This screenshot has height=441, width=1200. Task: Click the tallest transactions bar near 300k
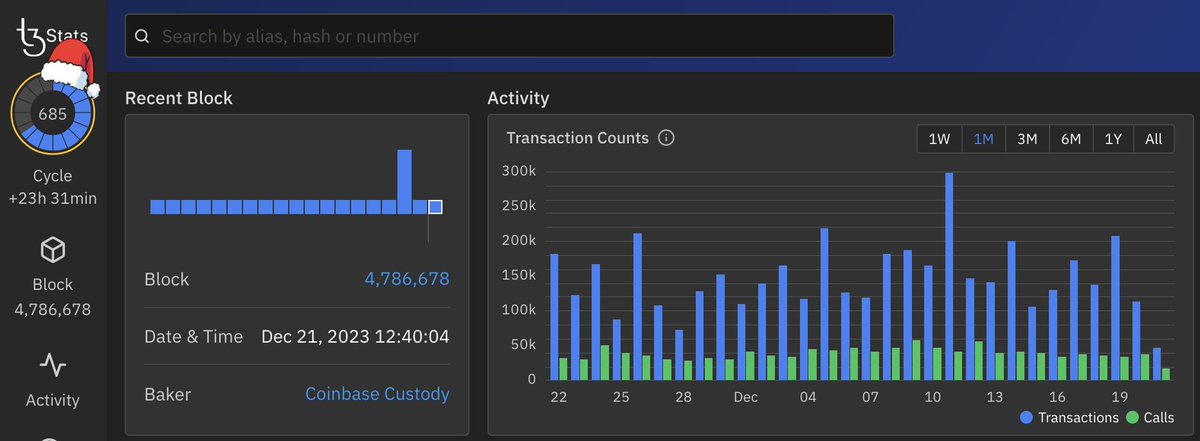tap(949, 276)
